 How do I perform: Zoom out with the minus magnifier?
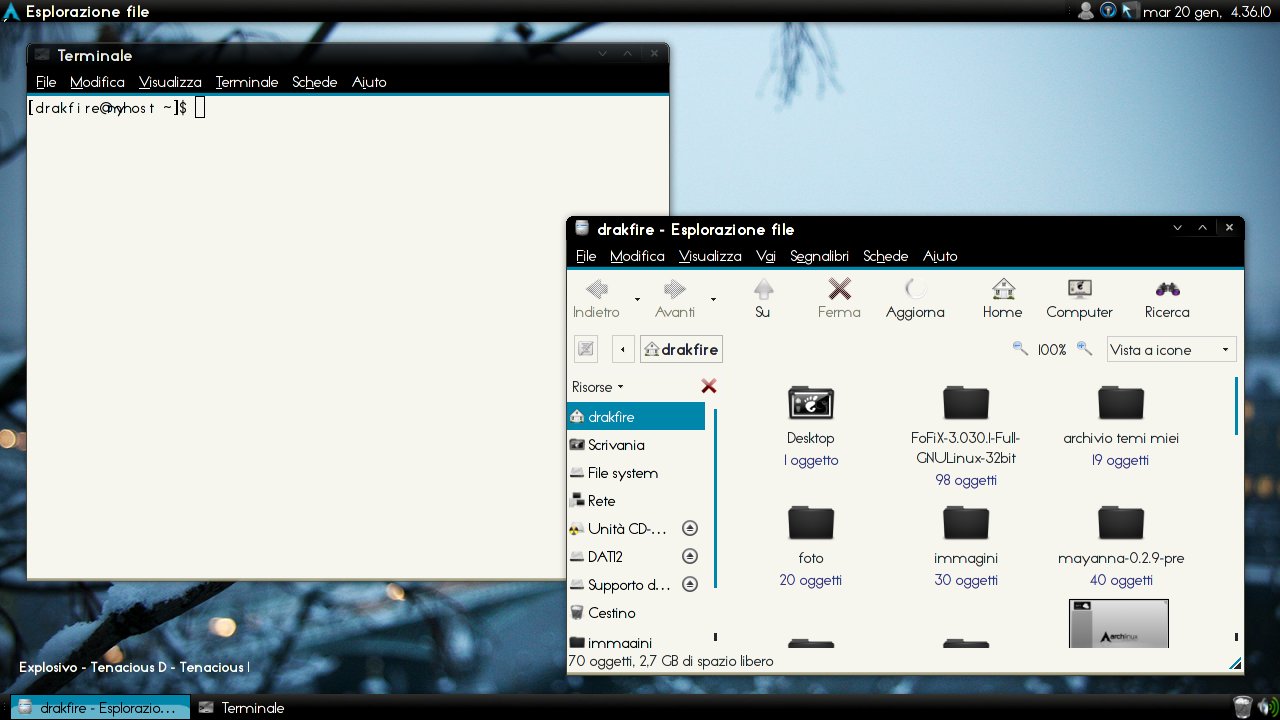click(x=1020, y=348)
